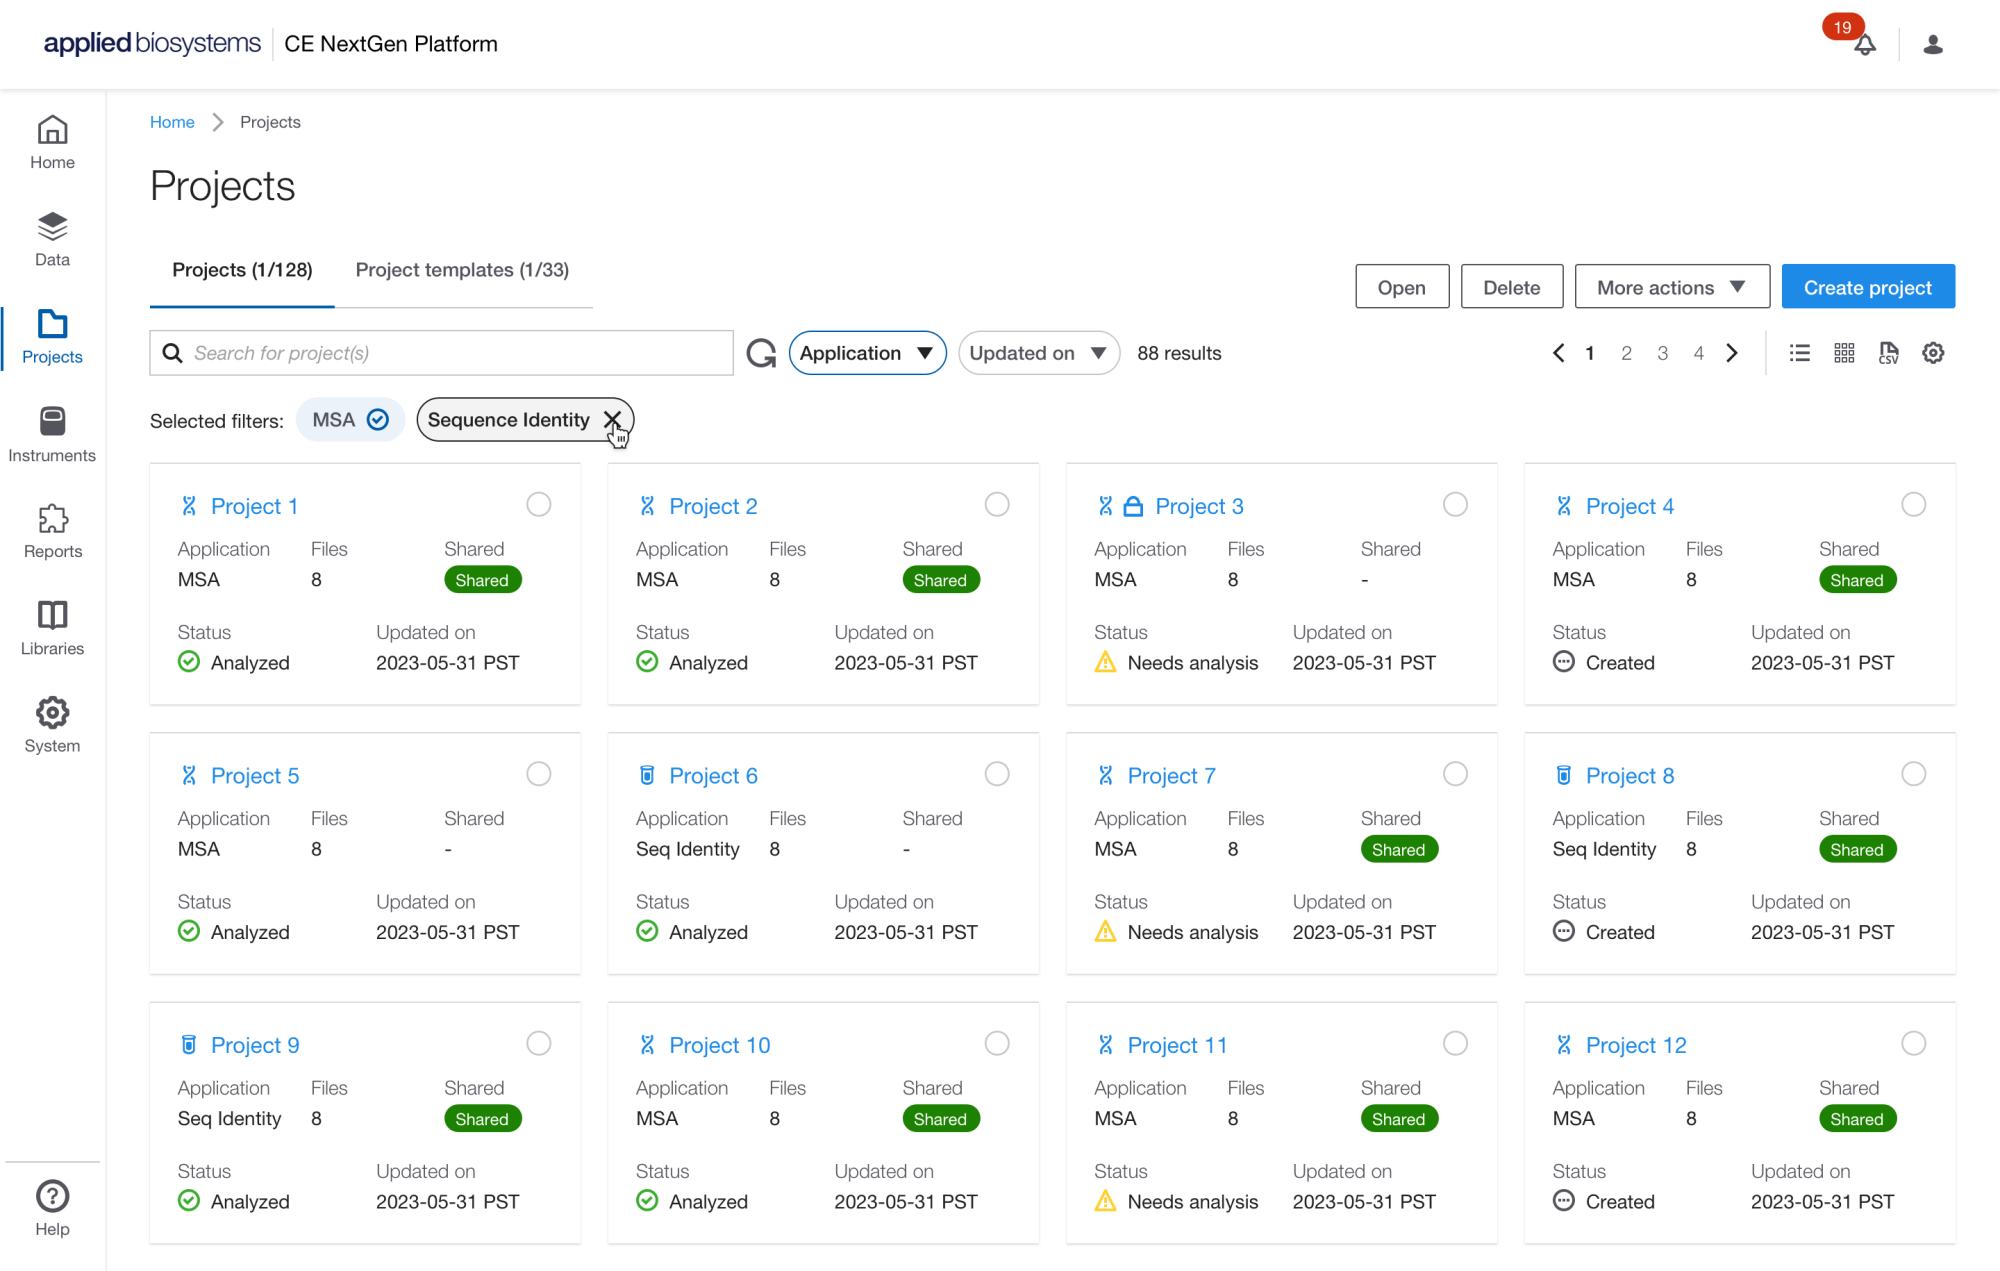
Task: Expand the Application filter dropdown
Action: pos(866,353)
